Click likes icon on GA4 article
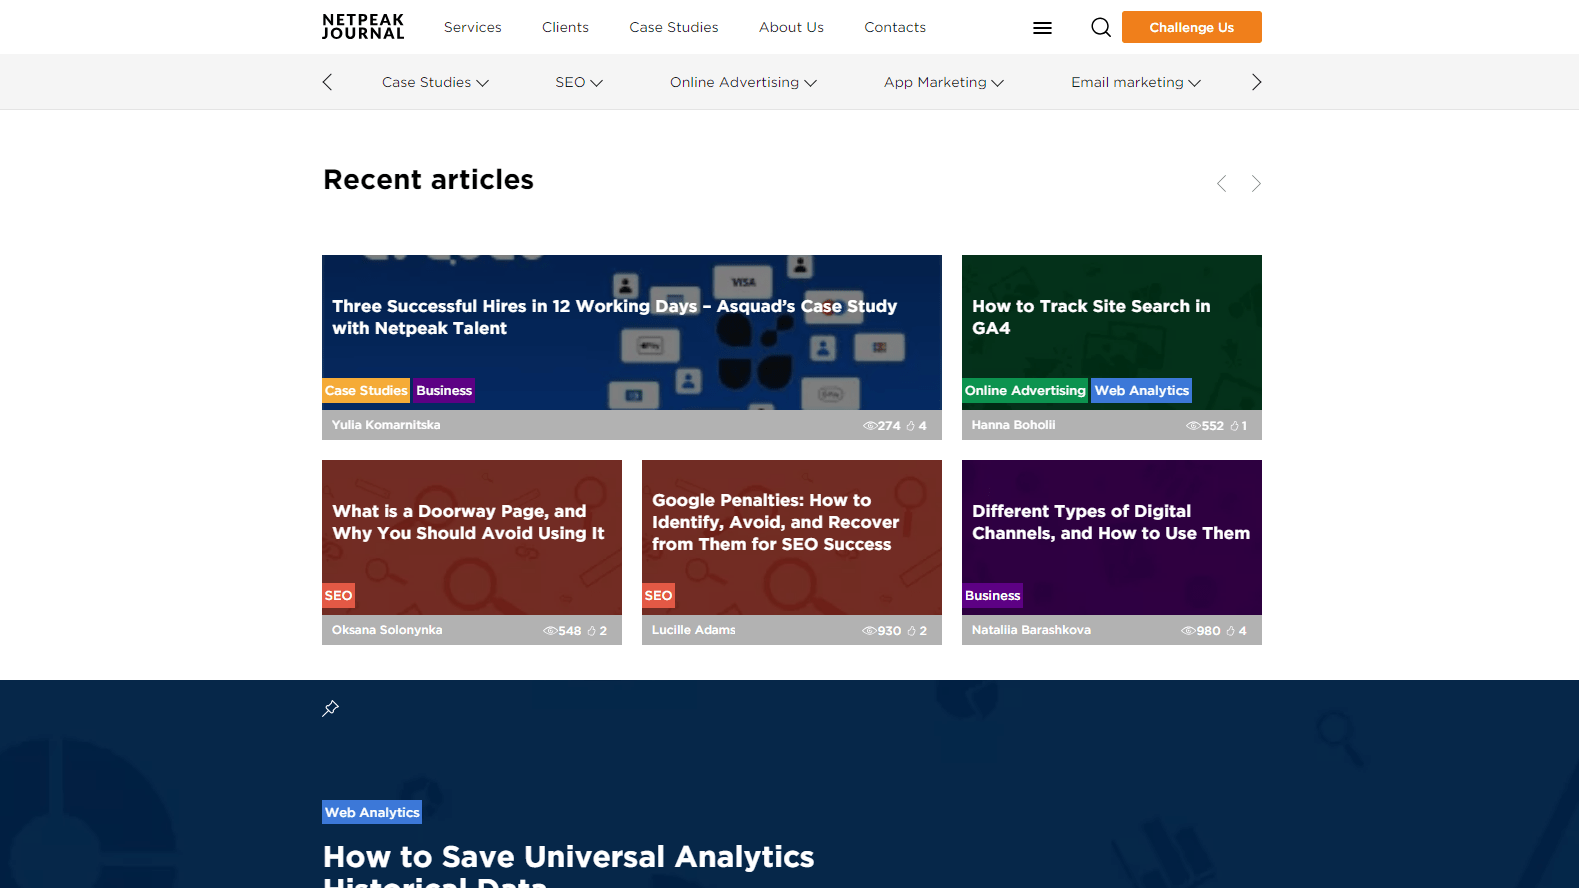The image size is (1579, 888). coord(1235,426)
